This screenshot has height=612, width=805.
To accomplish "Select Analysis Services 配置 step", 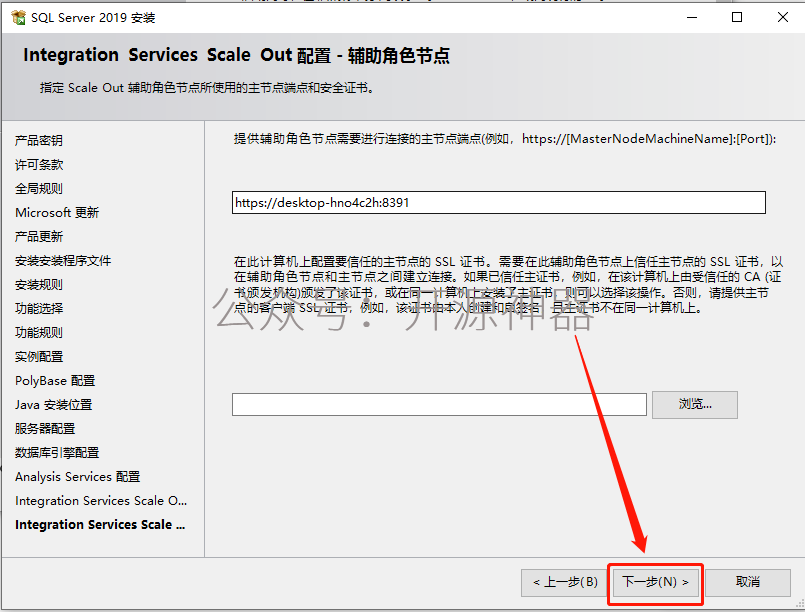I will [78, 477].
